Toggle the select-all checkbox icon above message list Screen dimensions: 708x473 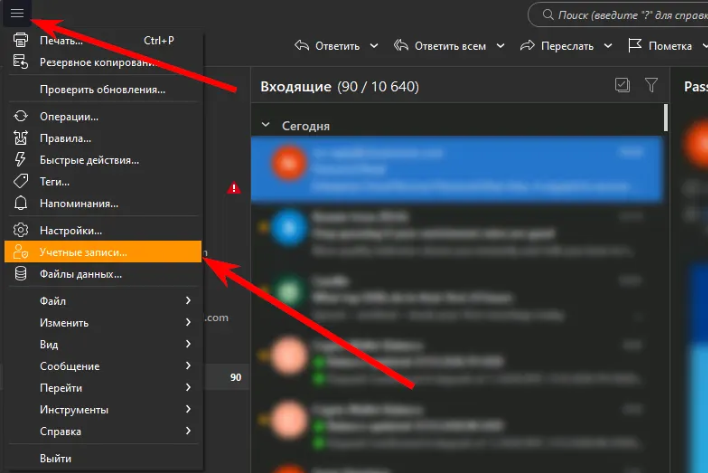tap(622, 86)
